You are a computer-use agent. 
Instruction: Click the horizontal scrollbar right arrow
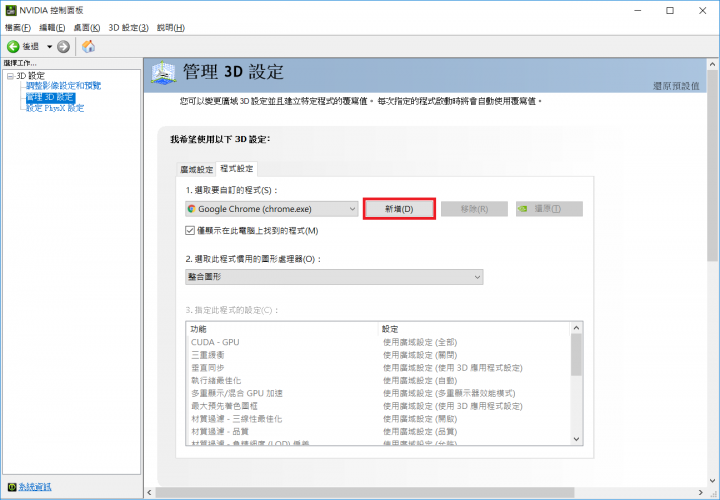pyautogui.click(x=701, y=493)
